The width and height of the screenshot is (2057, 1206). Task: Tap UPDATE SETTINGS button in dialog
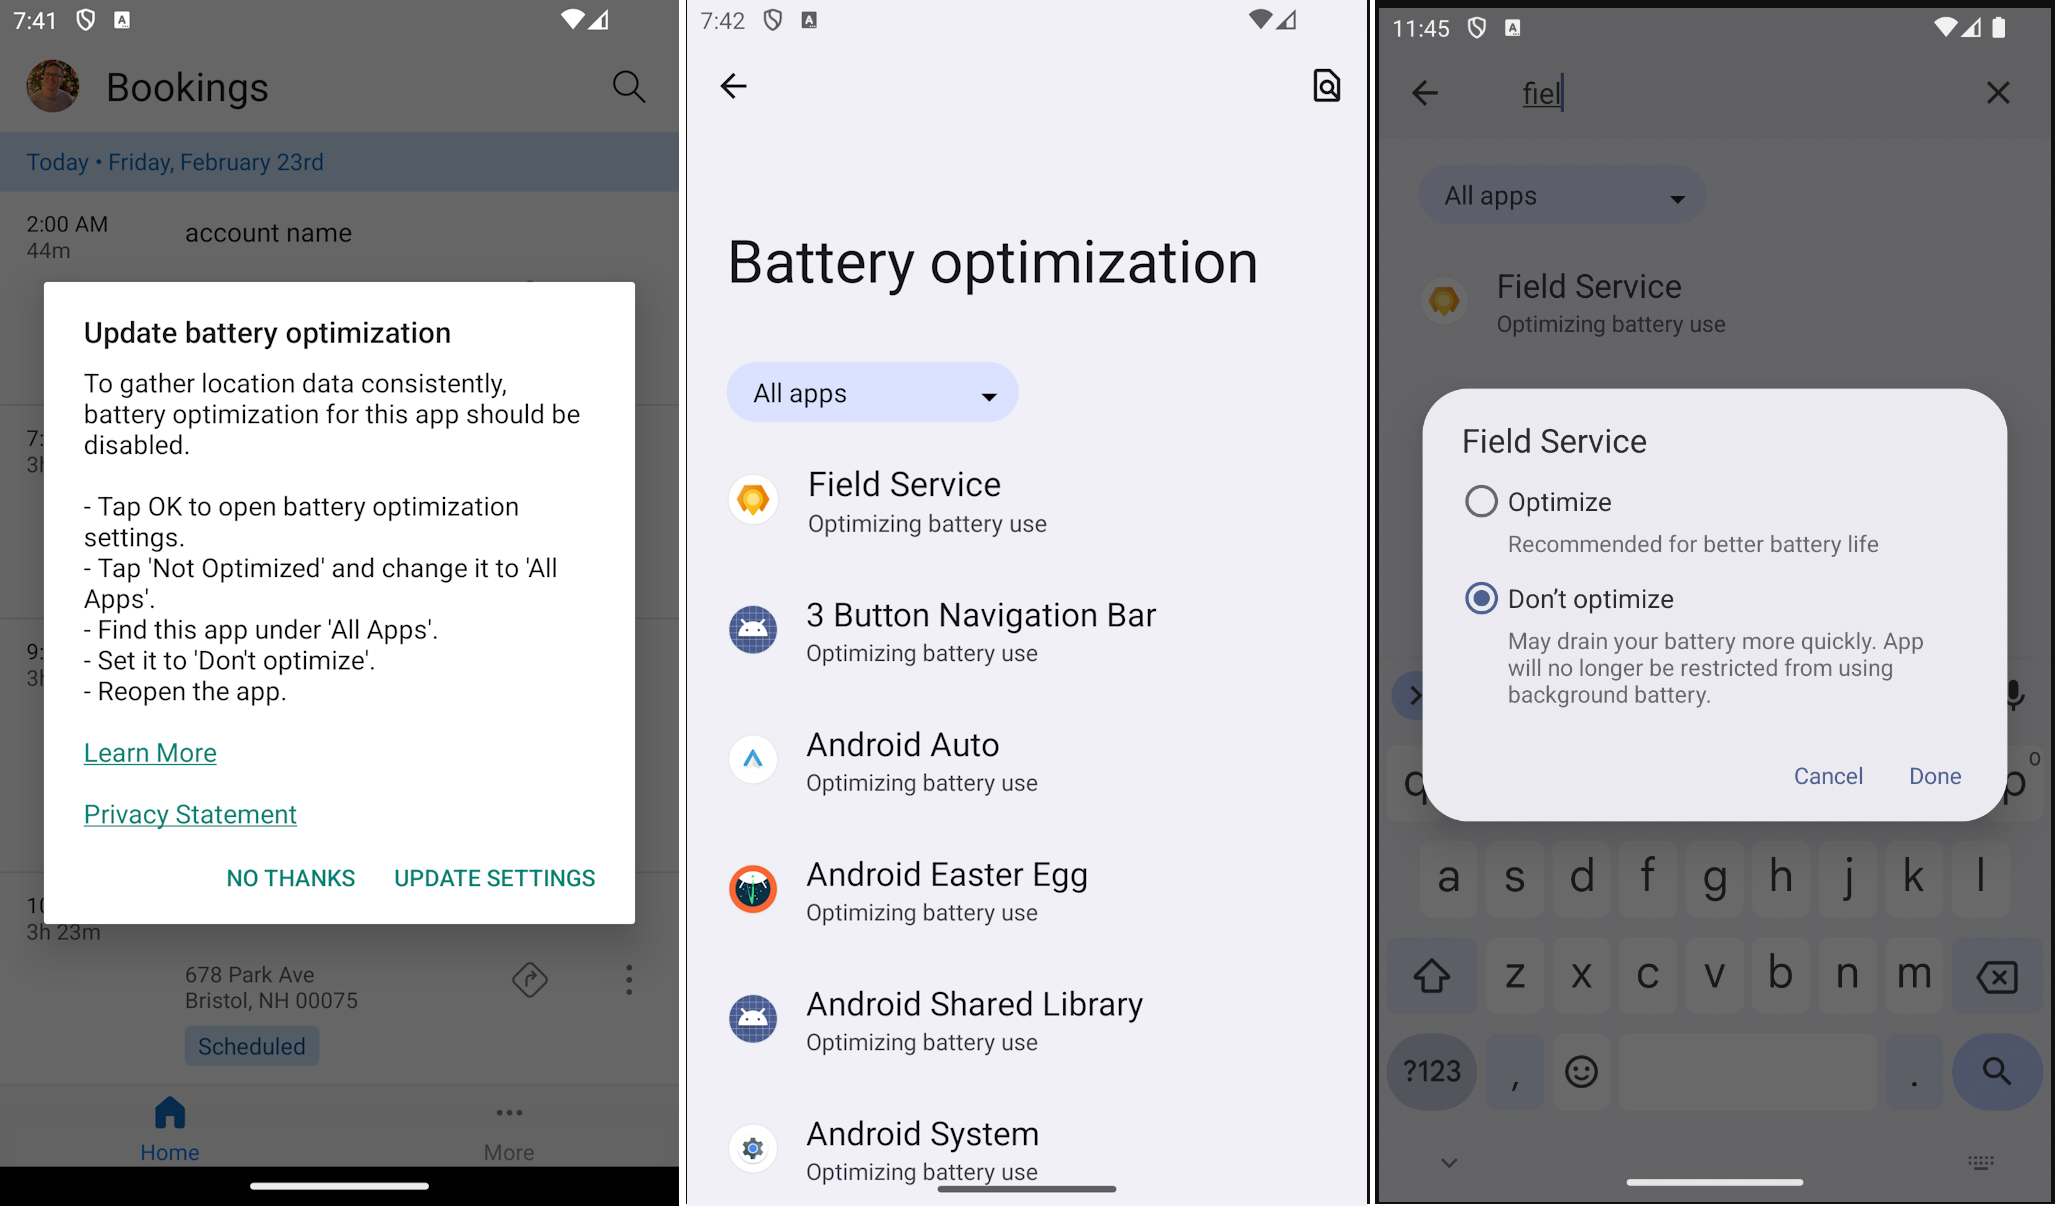coord(494,877)
